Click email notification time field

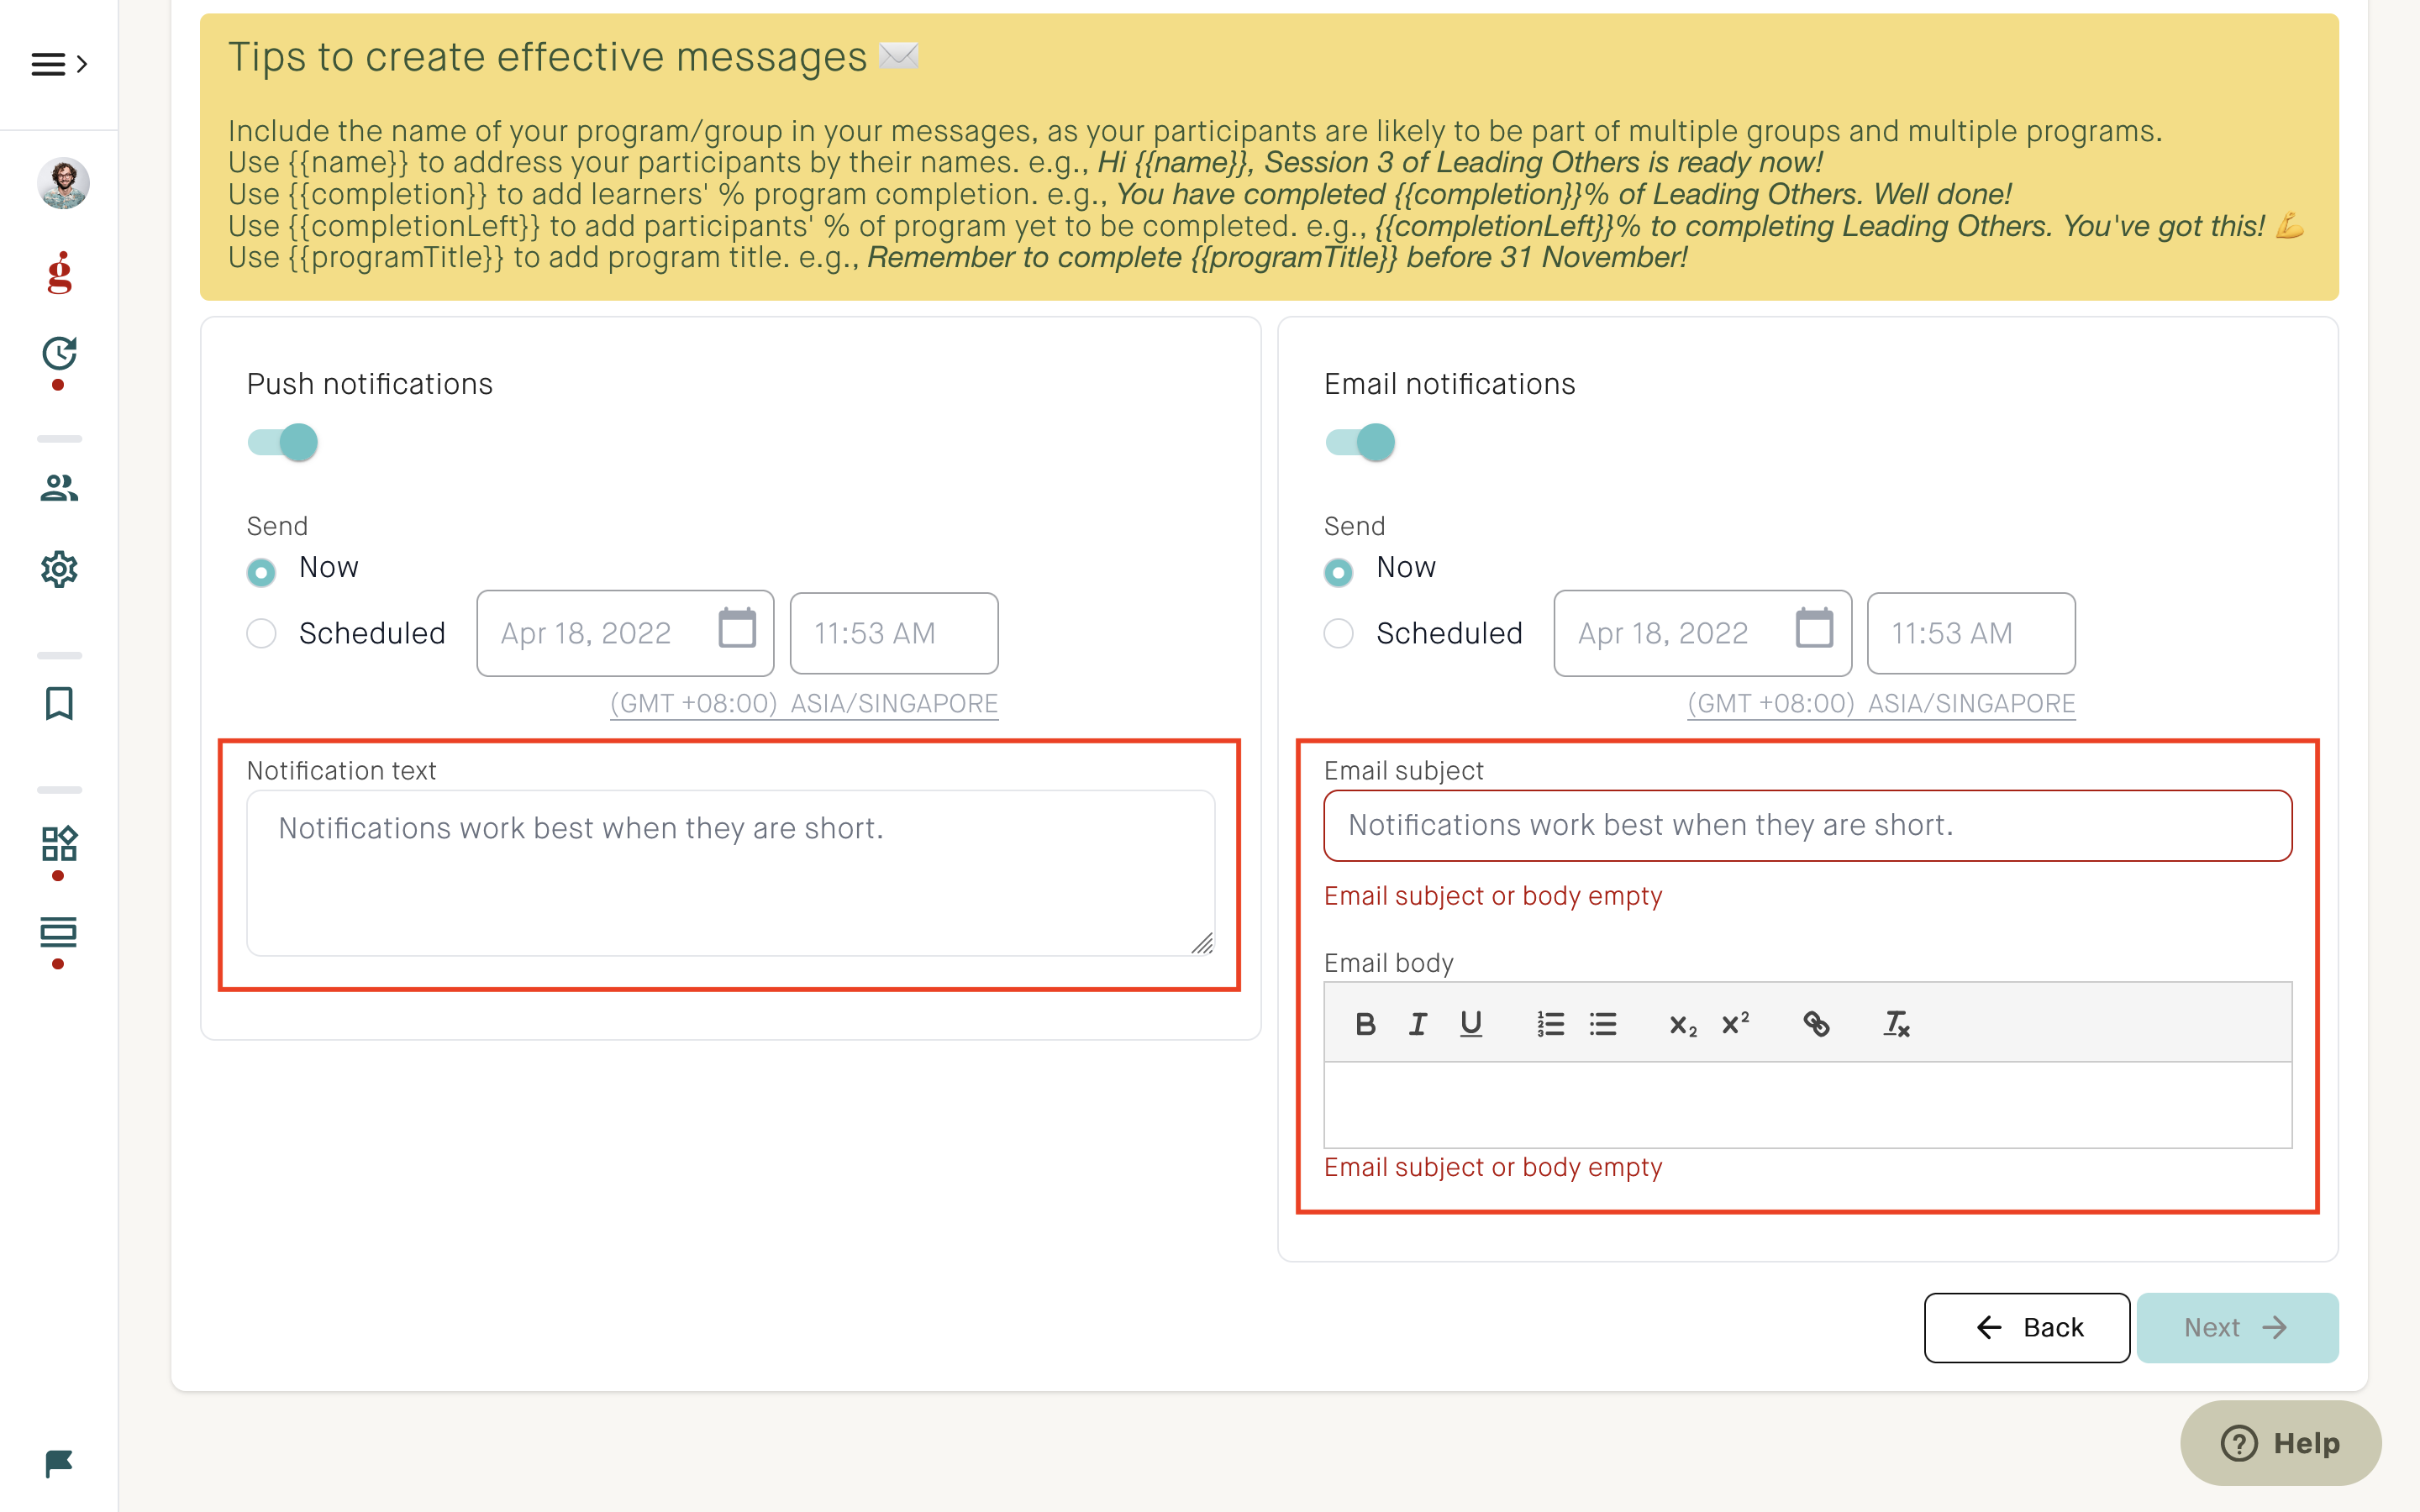tap(1971, 633)
